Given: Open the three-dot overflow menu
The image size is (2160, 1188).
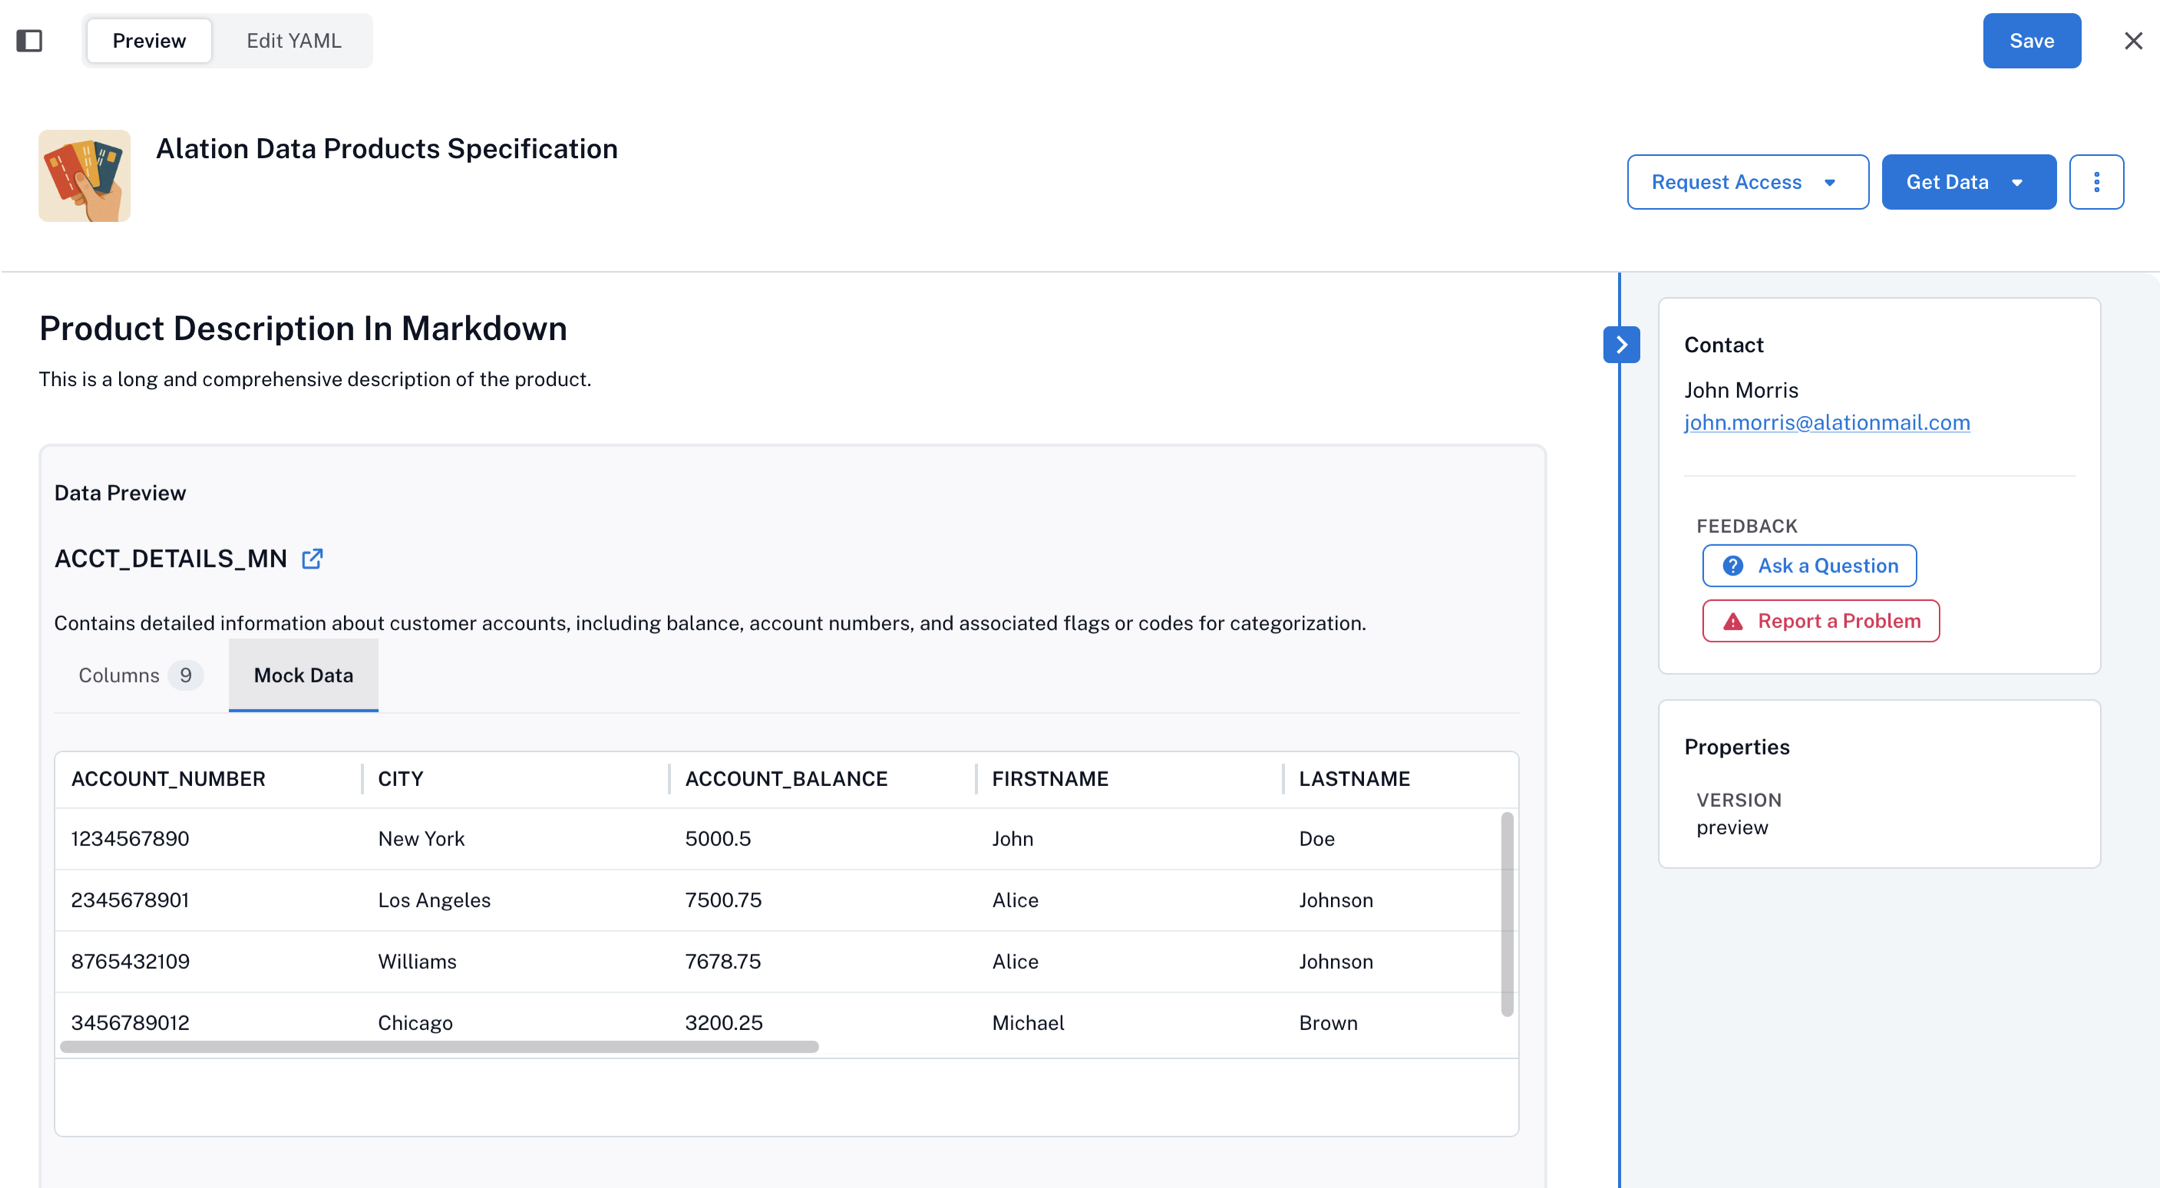Looking at the screenshot, I should pos(2097,181).
